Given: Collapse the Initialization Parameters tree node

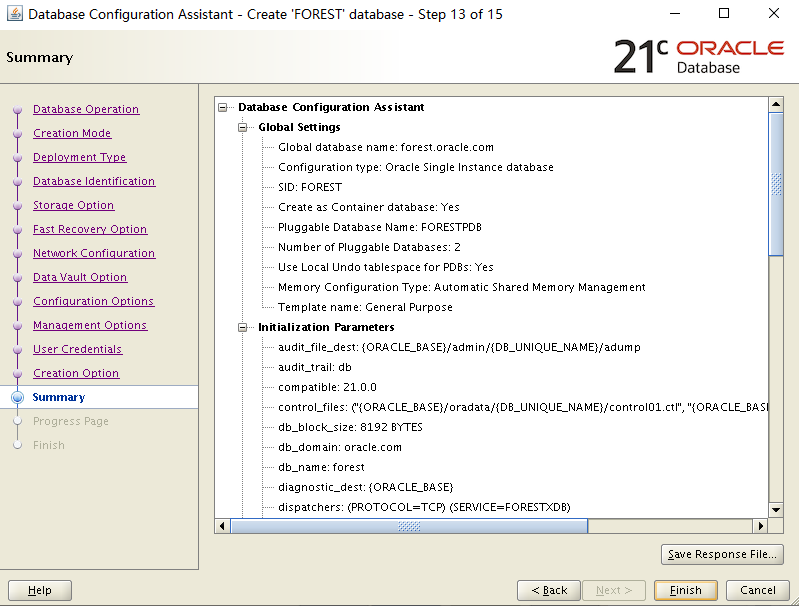Looking at the screenshot, I should (244, 327).
